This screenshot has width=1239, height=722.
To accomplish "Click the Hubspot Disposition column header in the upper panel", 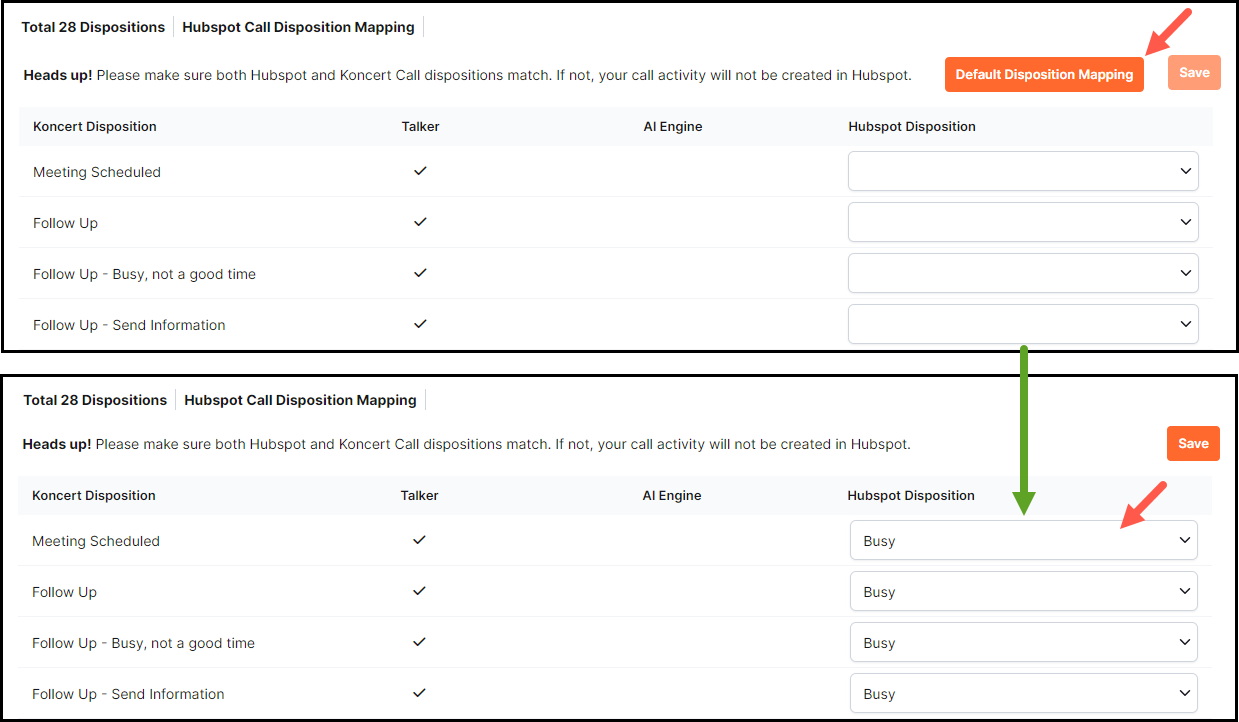I will click(912, 127).
